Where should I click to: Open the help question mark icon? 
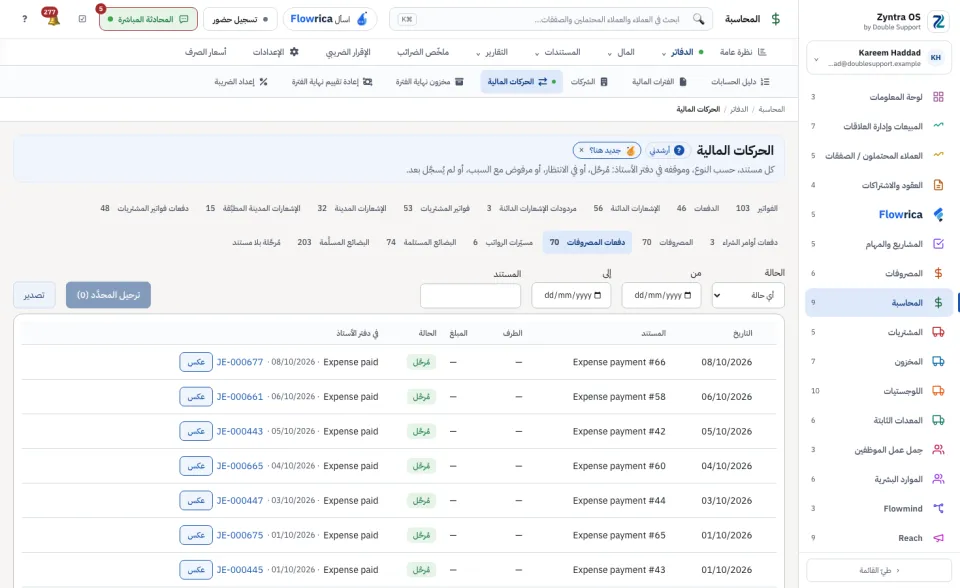[x=24, y=19]
